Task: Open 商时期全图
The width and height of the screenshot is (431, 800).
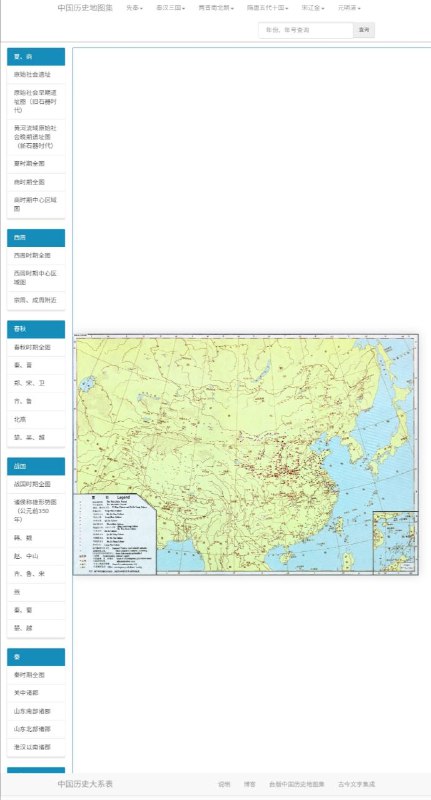Action: [36, 182]
